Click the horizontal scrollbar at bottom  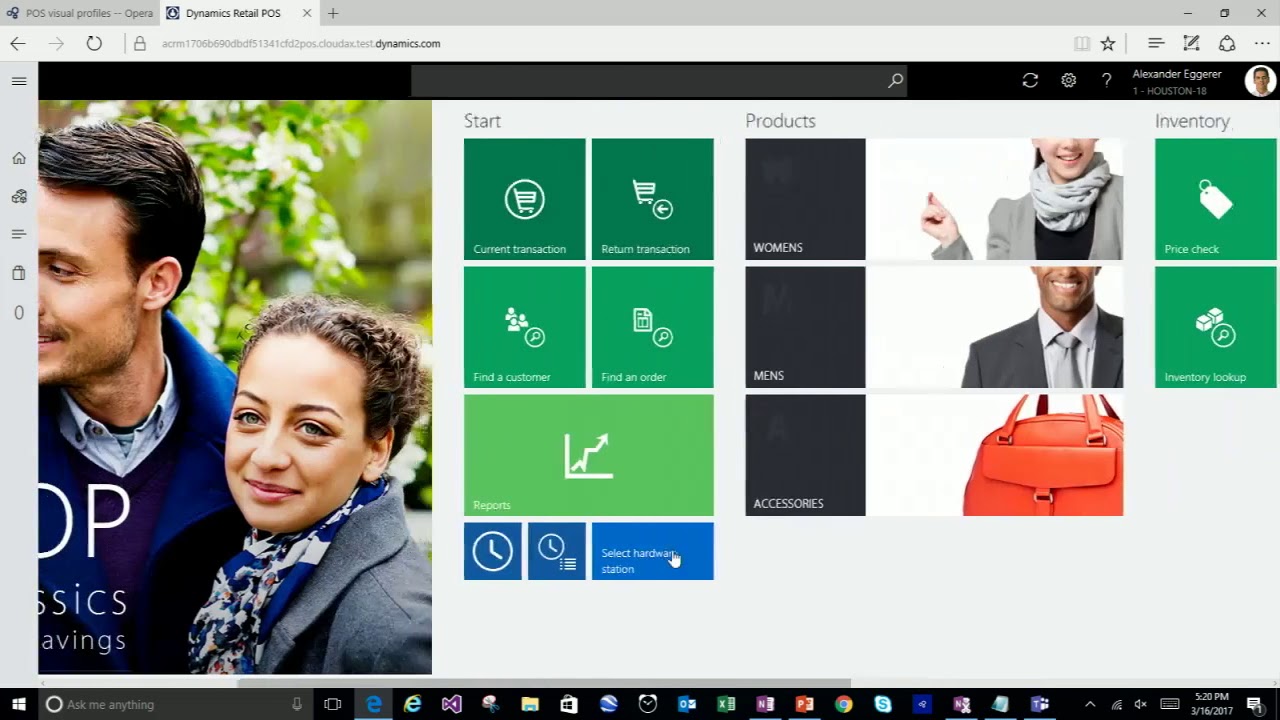point(543,683)
